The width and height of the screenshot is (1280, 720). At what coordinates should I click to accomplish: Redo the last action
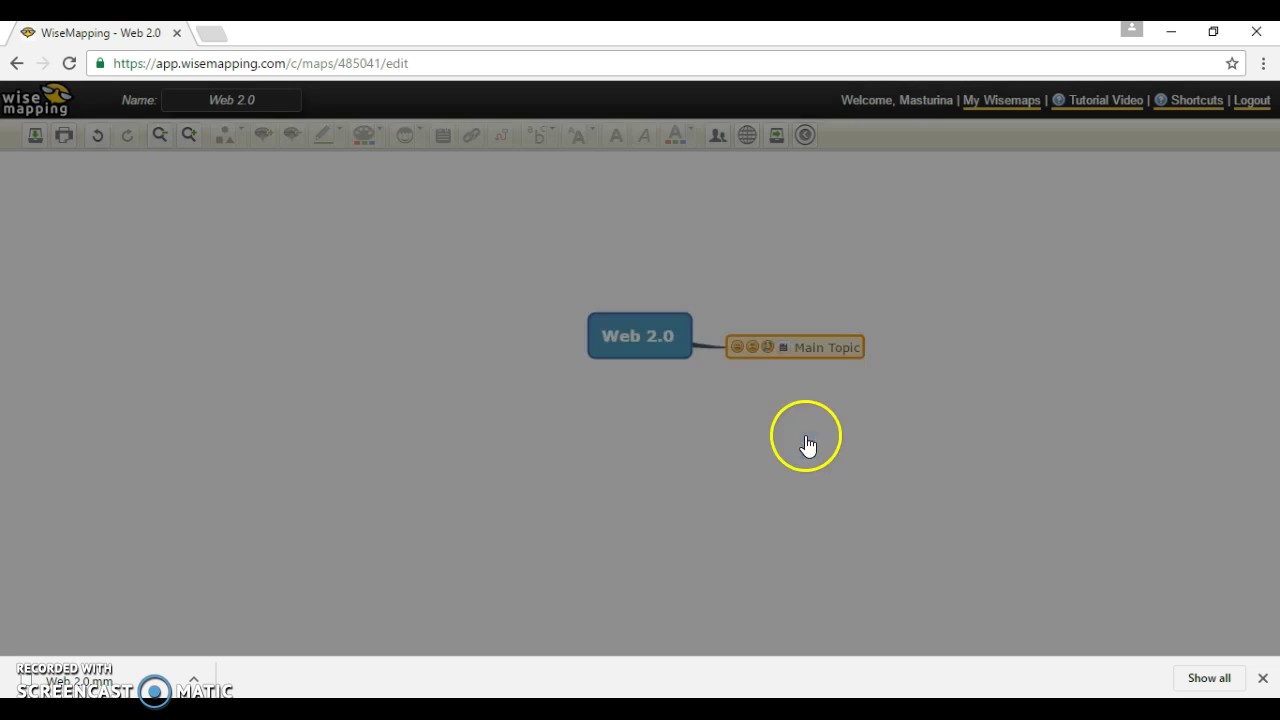127,135
